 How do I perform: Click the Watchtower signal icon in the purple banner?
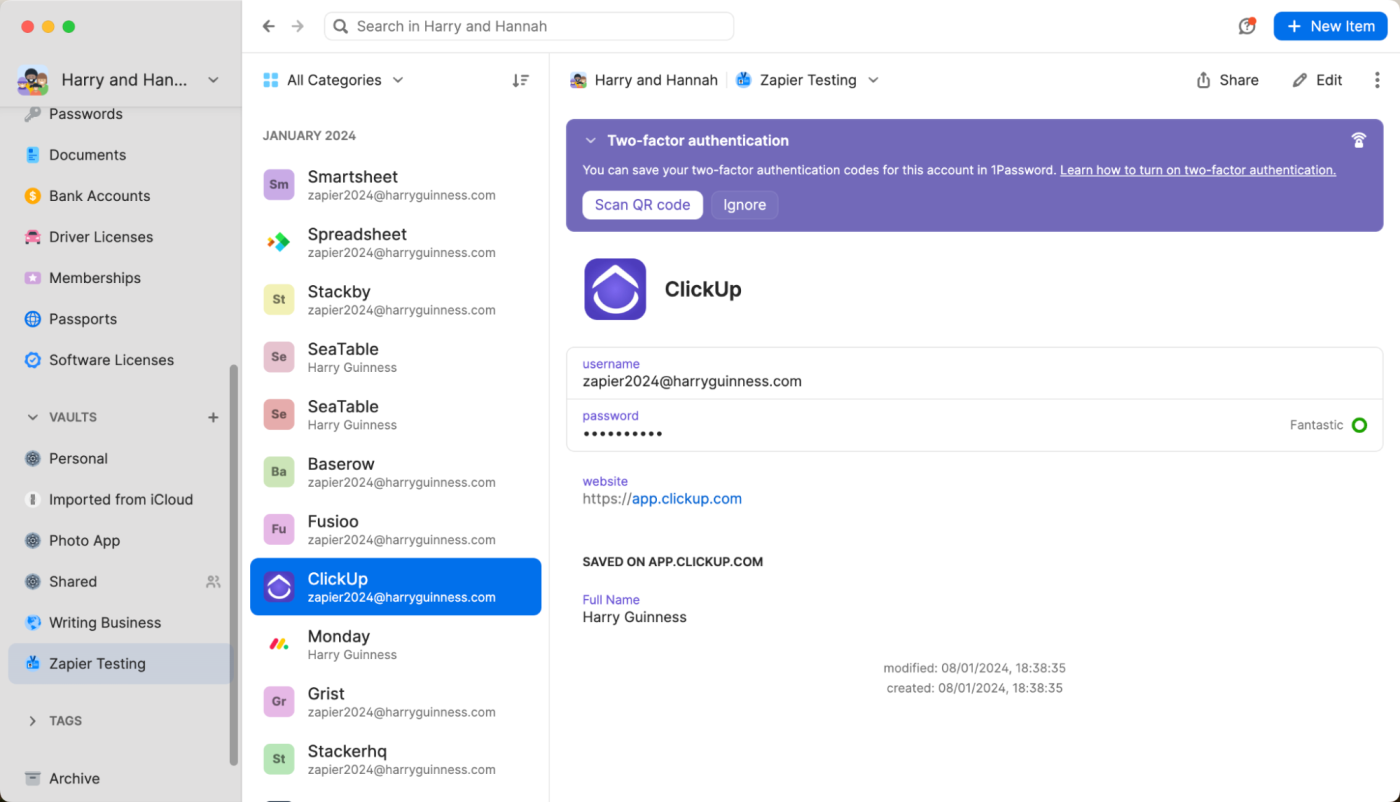(x=1358, y=140)
